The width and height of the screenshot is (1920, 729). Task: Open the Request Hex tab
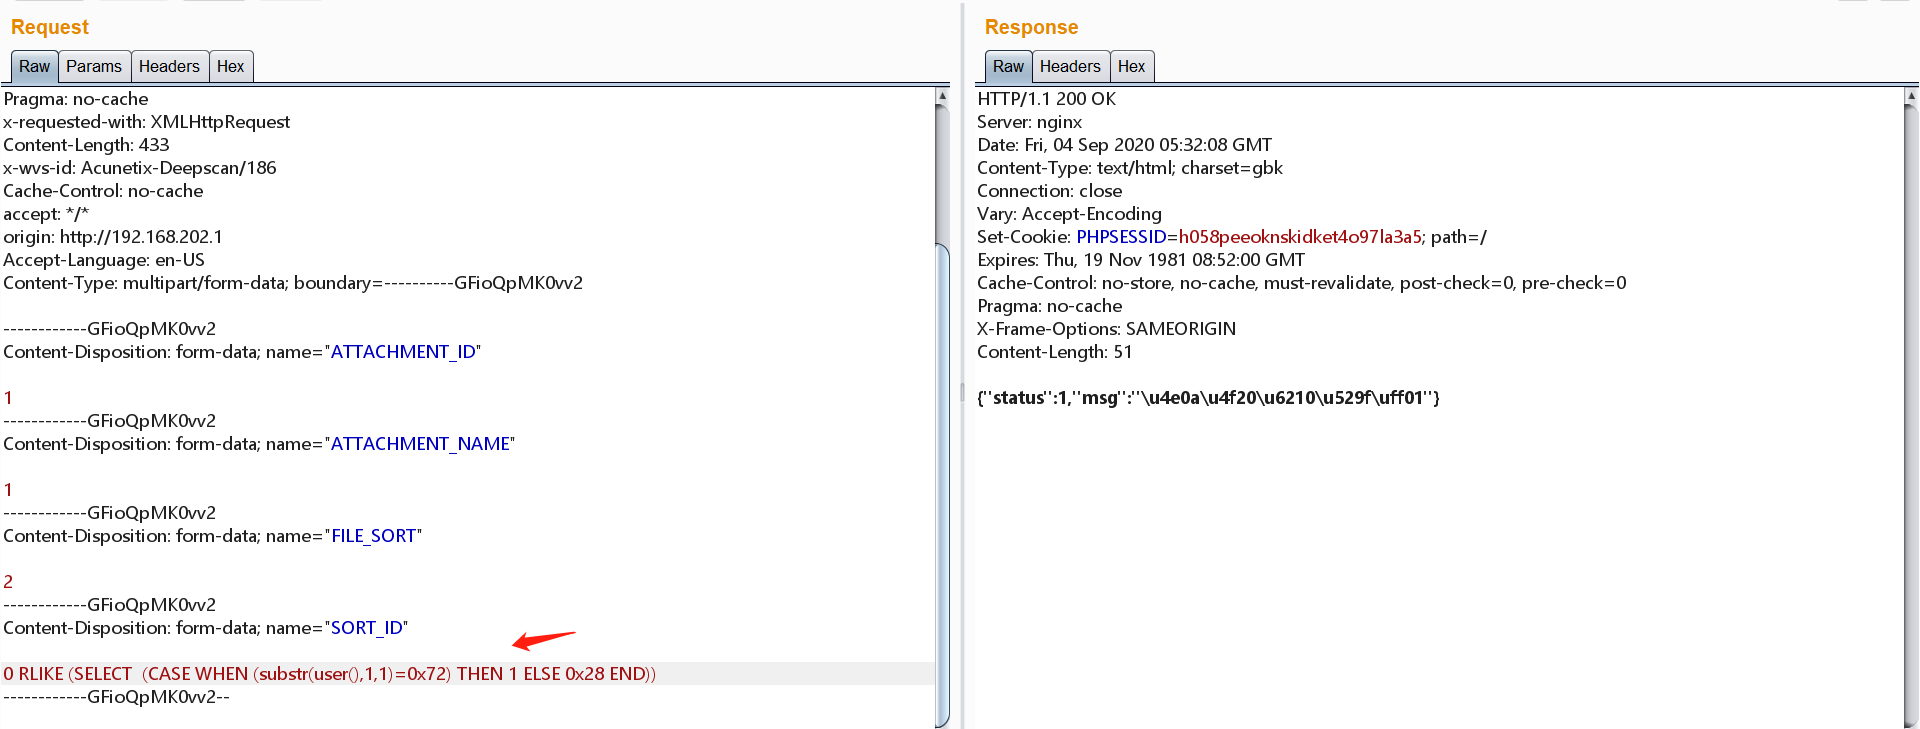231,66
